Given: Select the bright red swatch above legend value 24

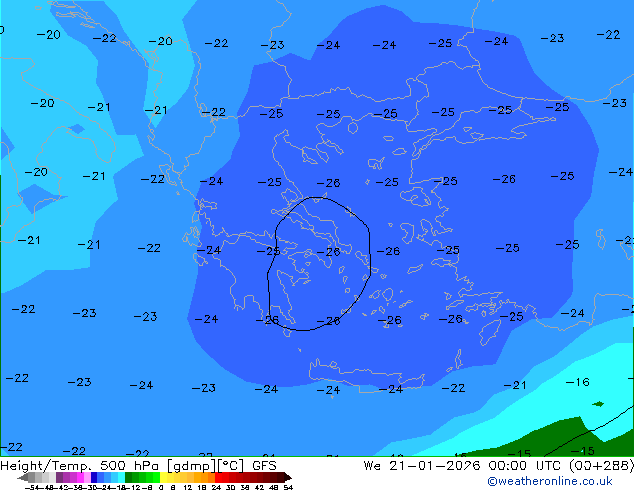Looking at the screenshot, I should (218, 477).
